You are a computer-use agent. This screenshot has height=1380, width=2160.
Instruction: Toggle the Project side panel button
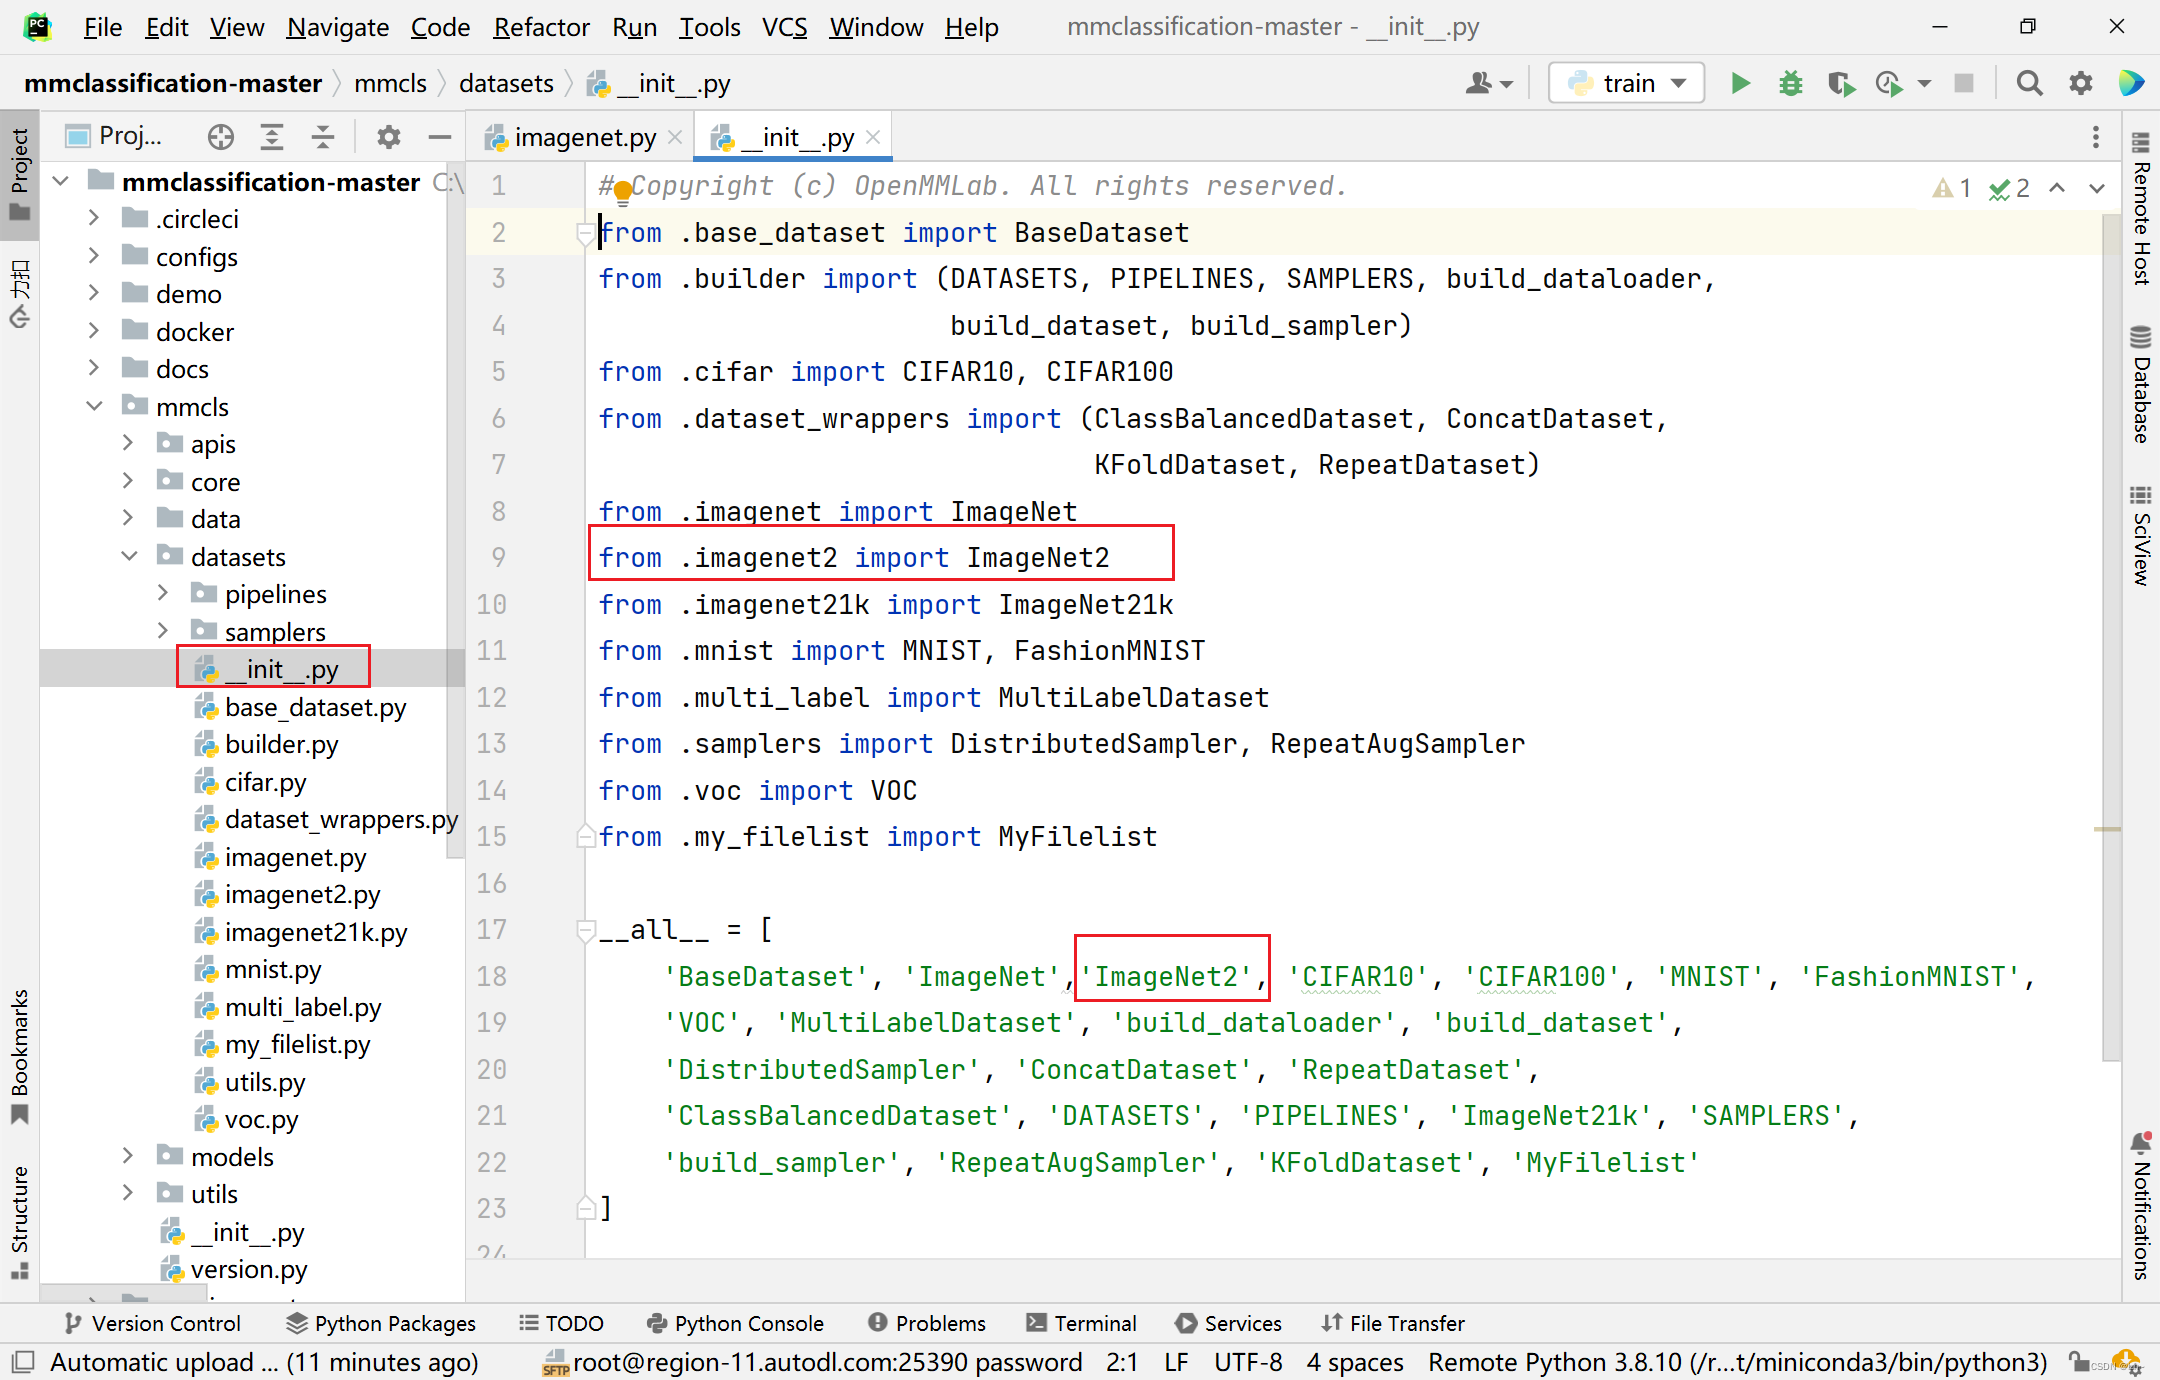pos(19,174)
